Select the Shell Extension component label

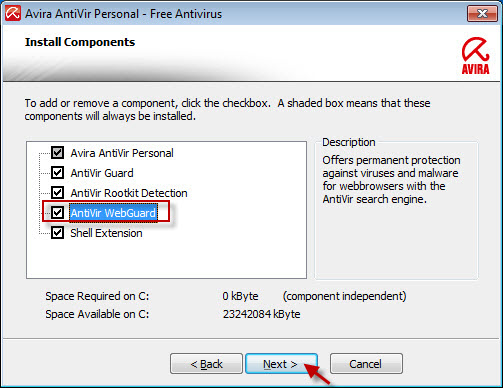pos(106,233)
